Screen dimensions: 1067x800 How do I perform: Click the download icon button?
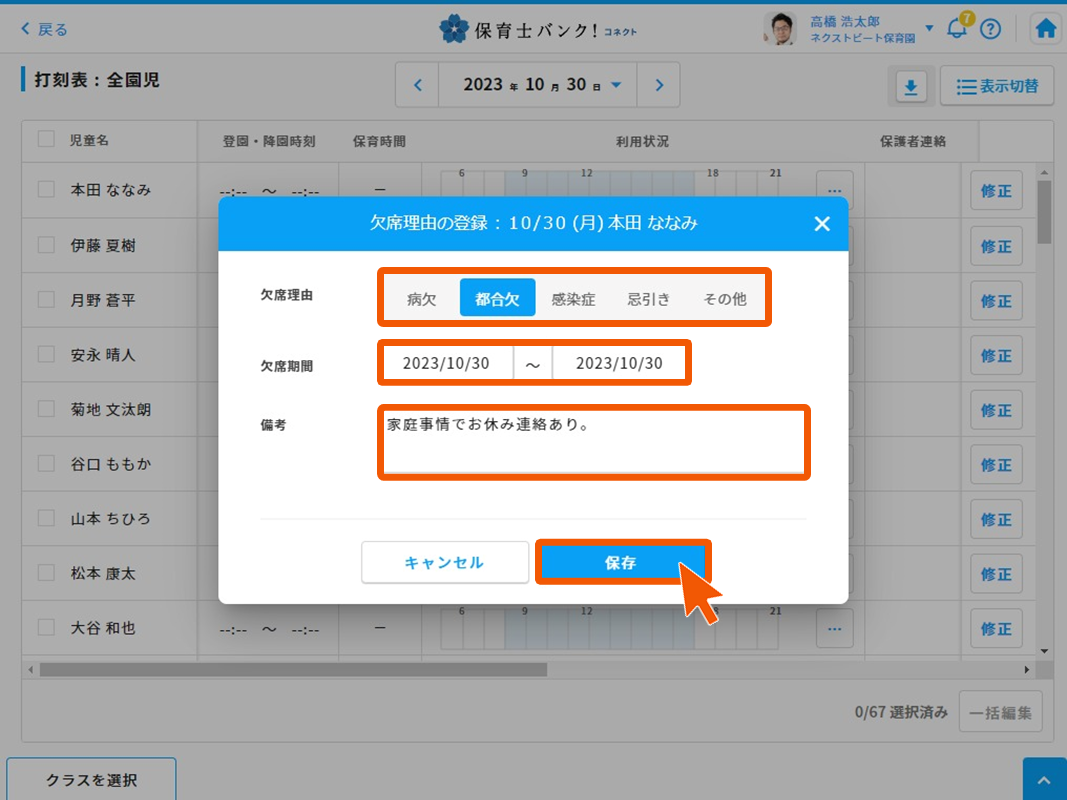point(910,87)
